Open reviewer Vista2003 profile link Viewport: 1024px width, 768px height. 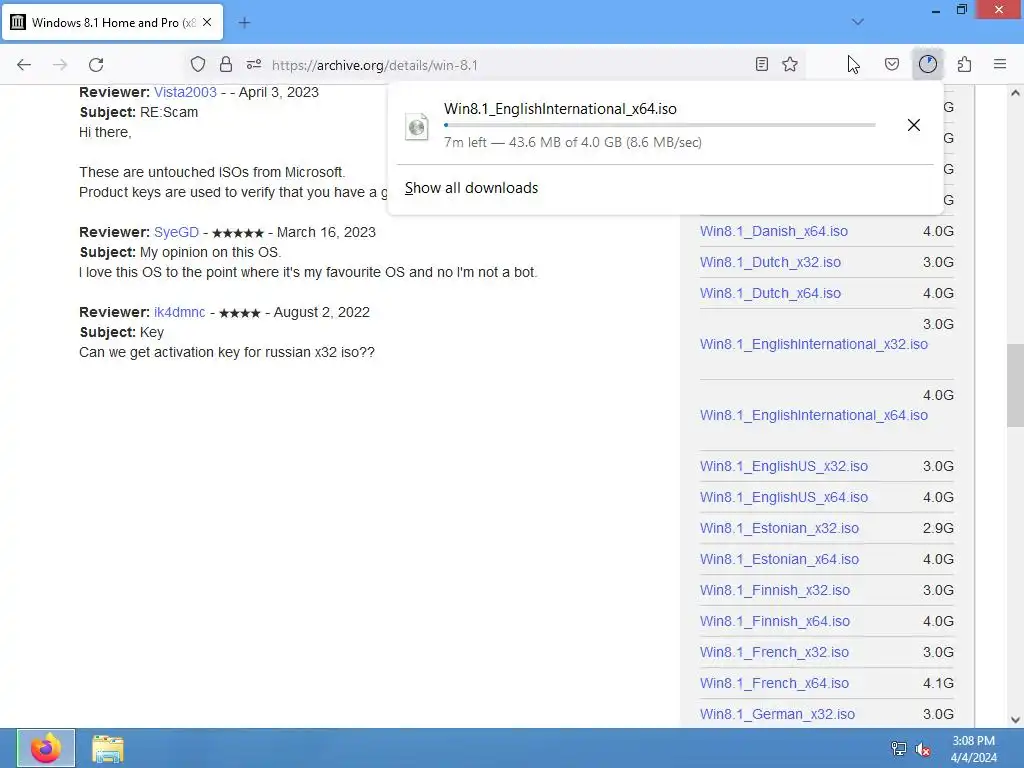click(x=185, y=92)
